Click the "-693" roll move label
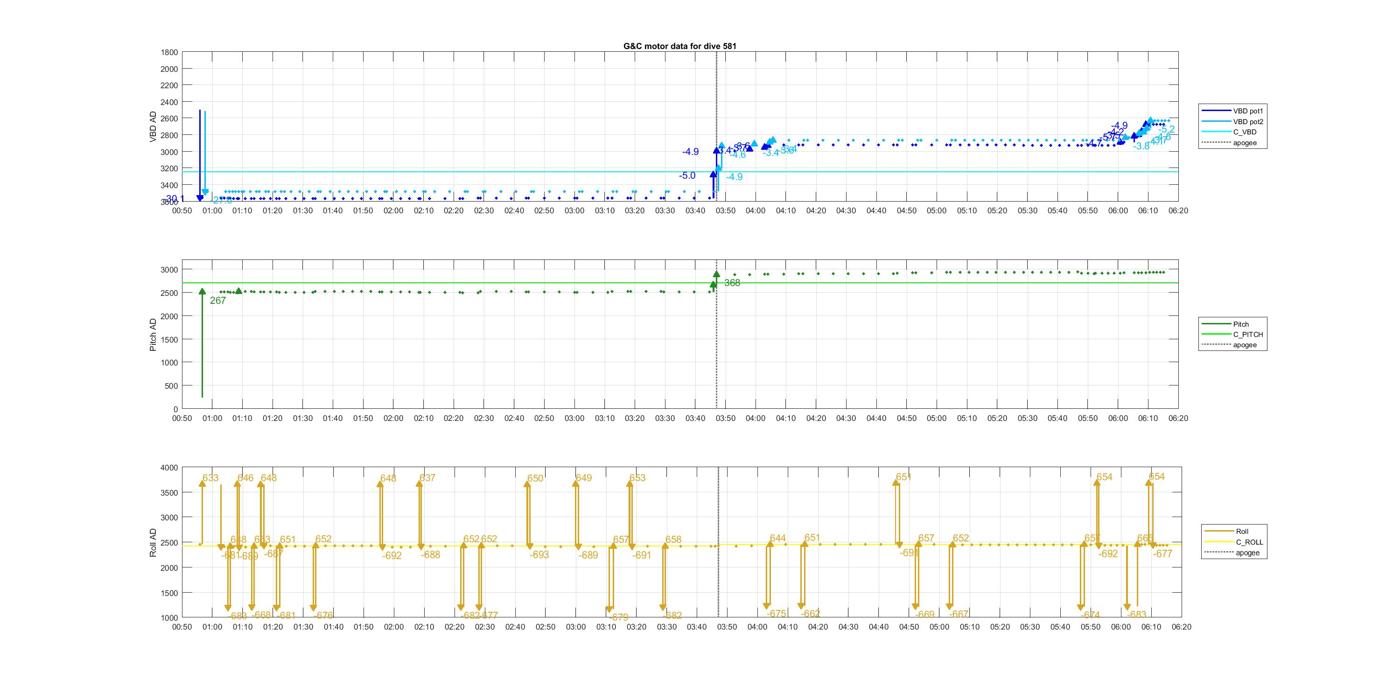The width and height of the screenshot is (1400, 693). [539, 554]
